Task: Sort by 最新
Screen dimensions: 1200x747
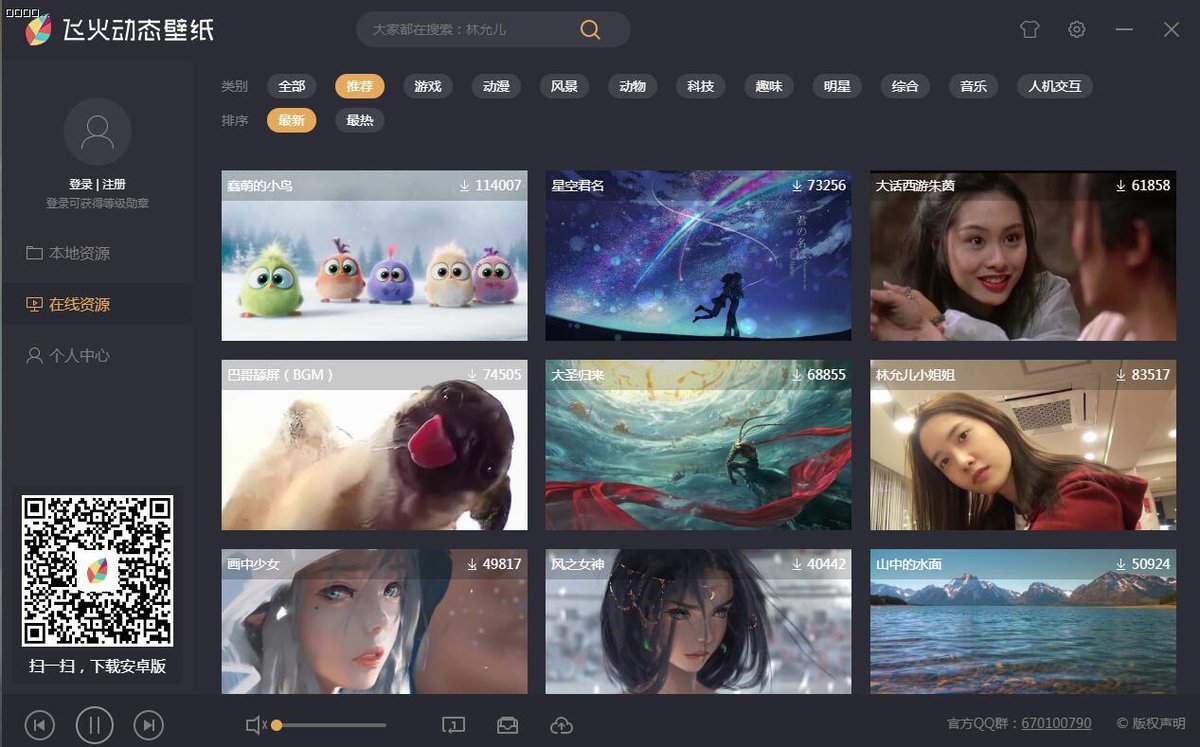Action: [292, 121]
